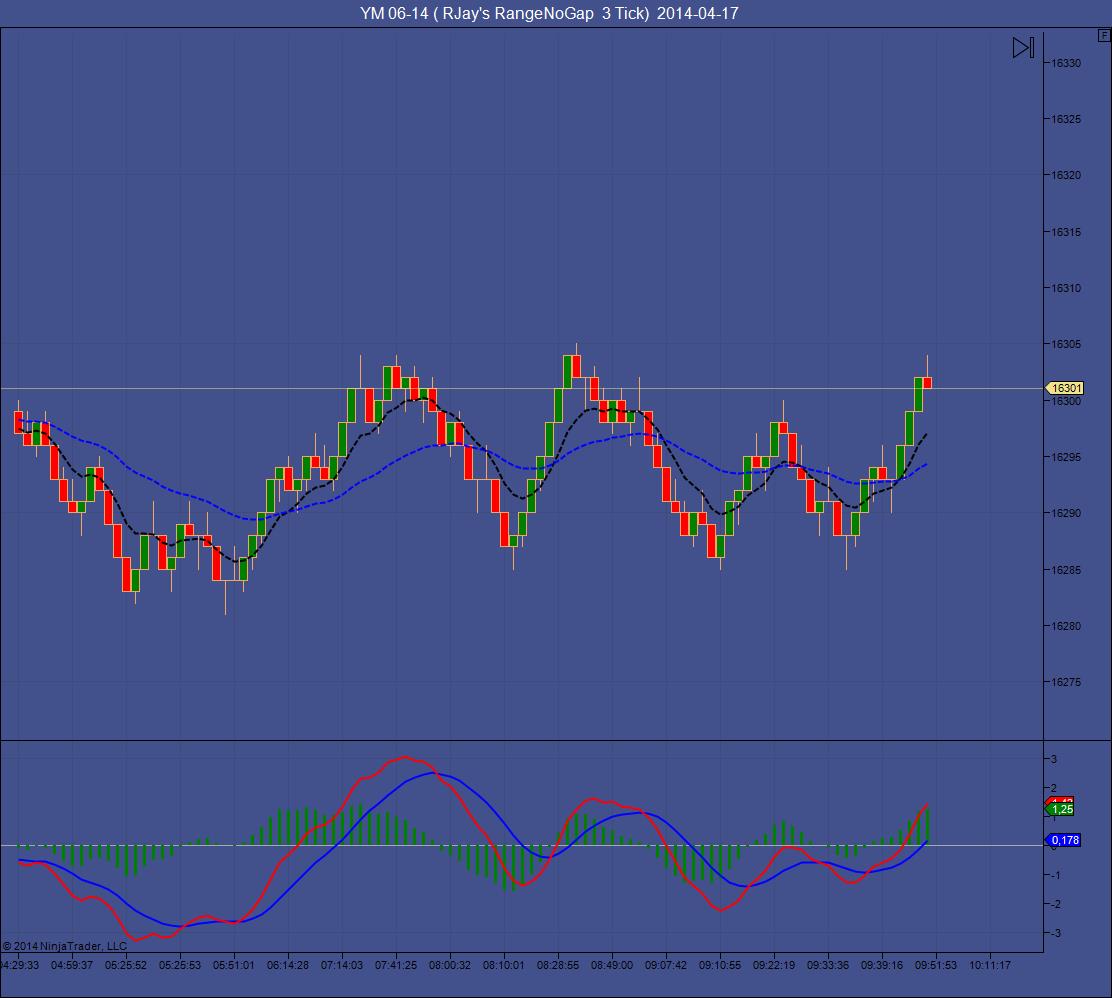Click the 04:59:37 time axis label
Viewport: 1112px width, 998px height.
(72, 965)
